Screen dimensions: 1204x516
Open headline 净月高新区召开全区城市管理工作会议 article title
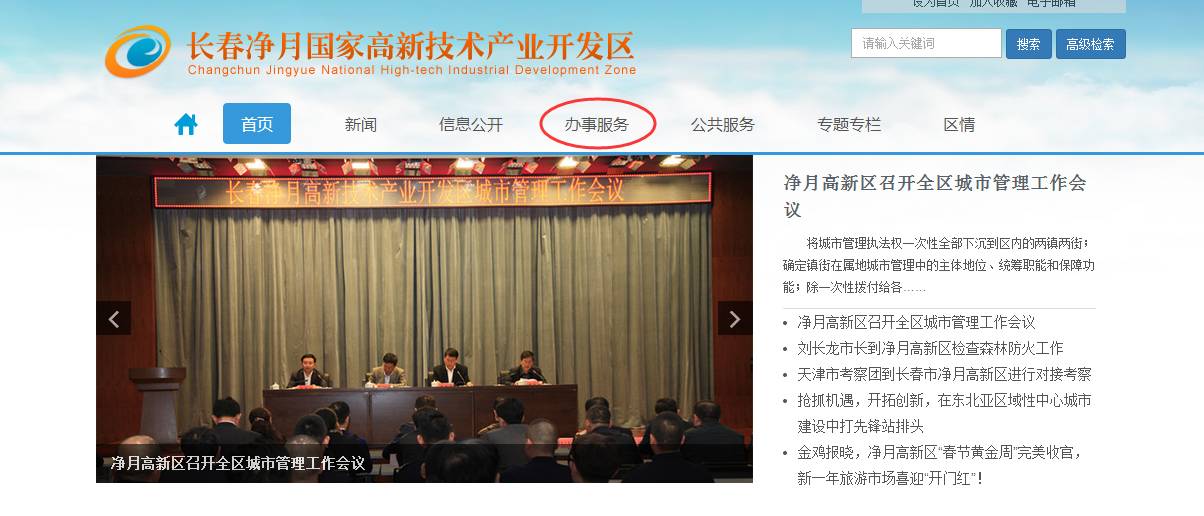(935, 196)
